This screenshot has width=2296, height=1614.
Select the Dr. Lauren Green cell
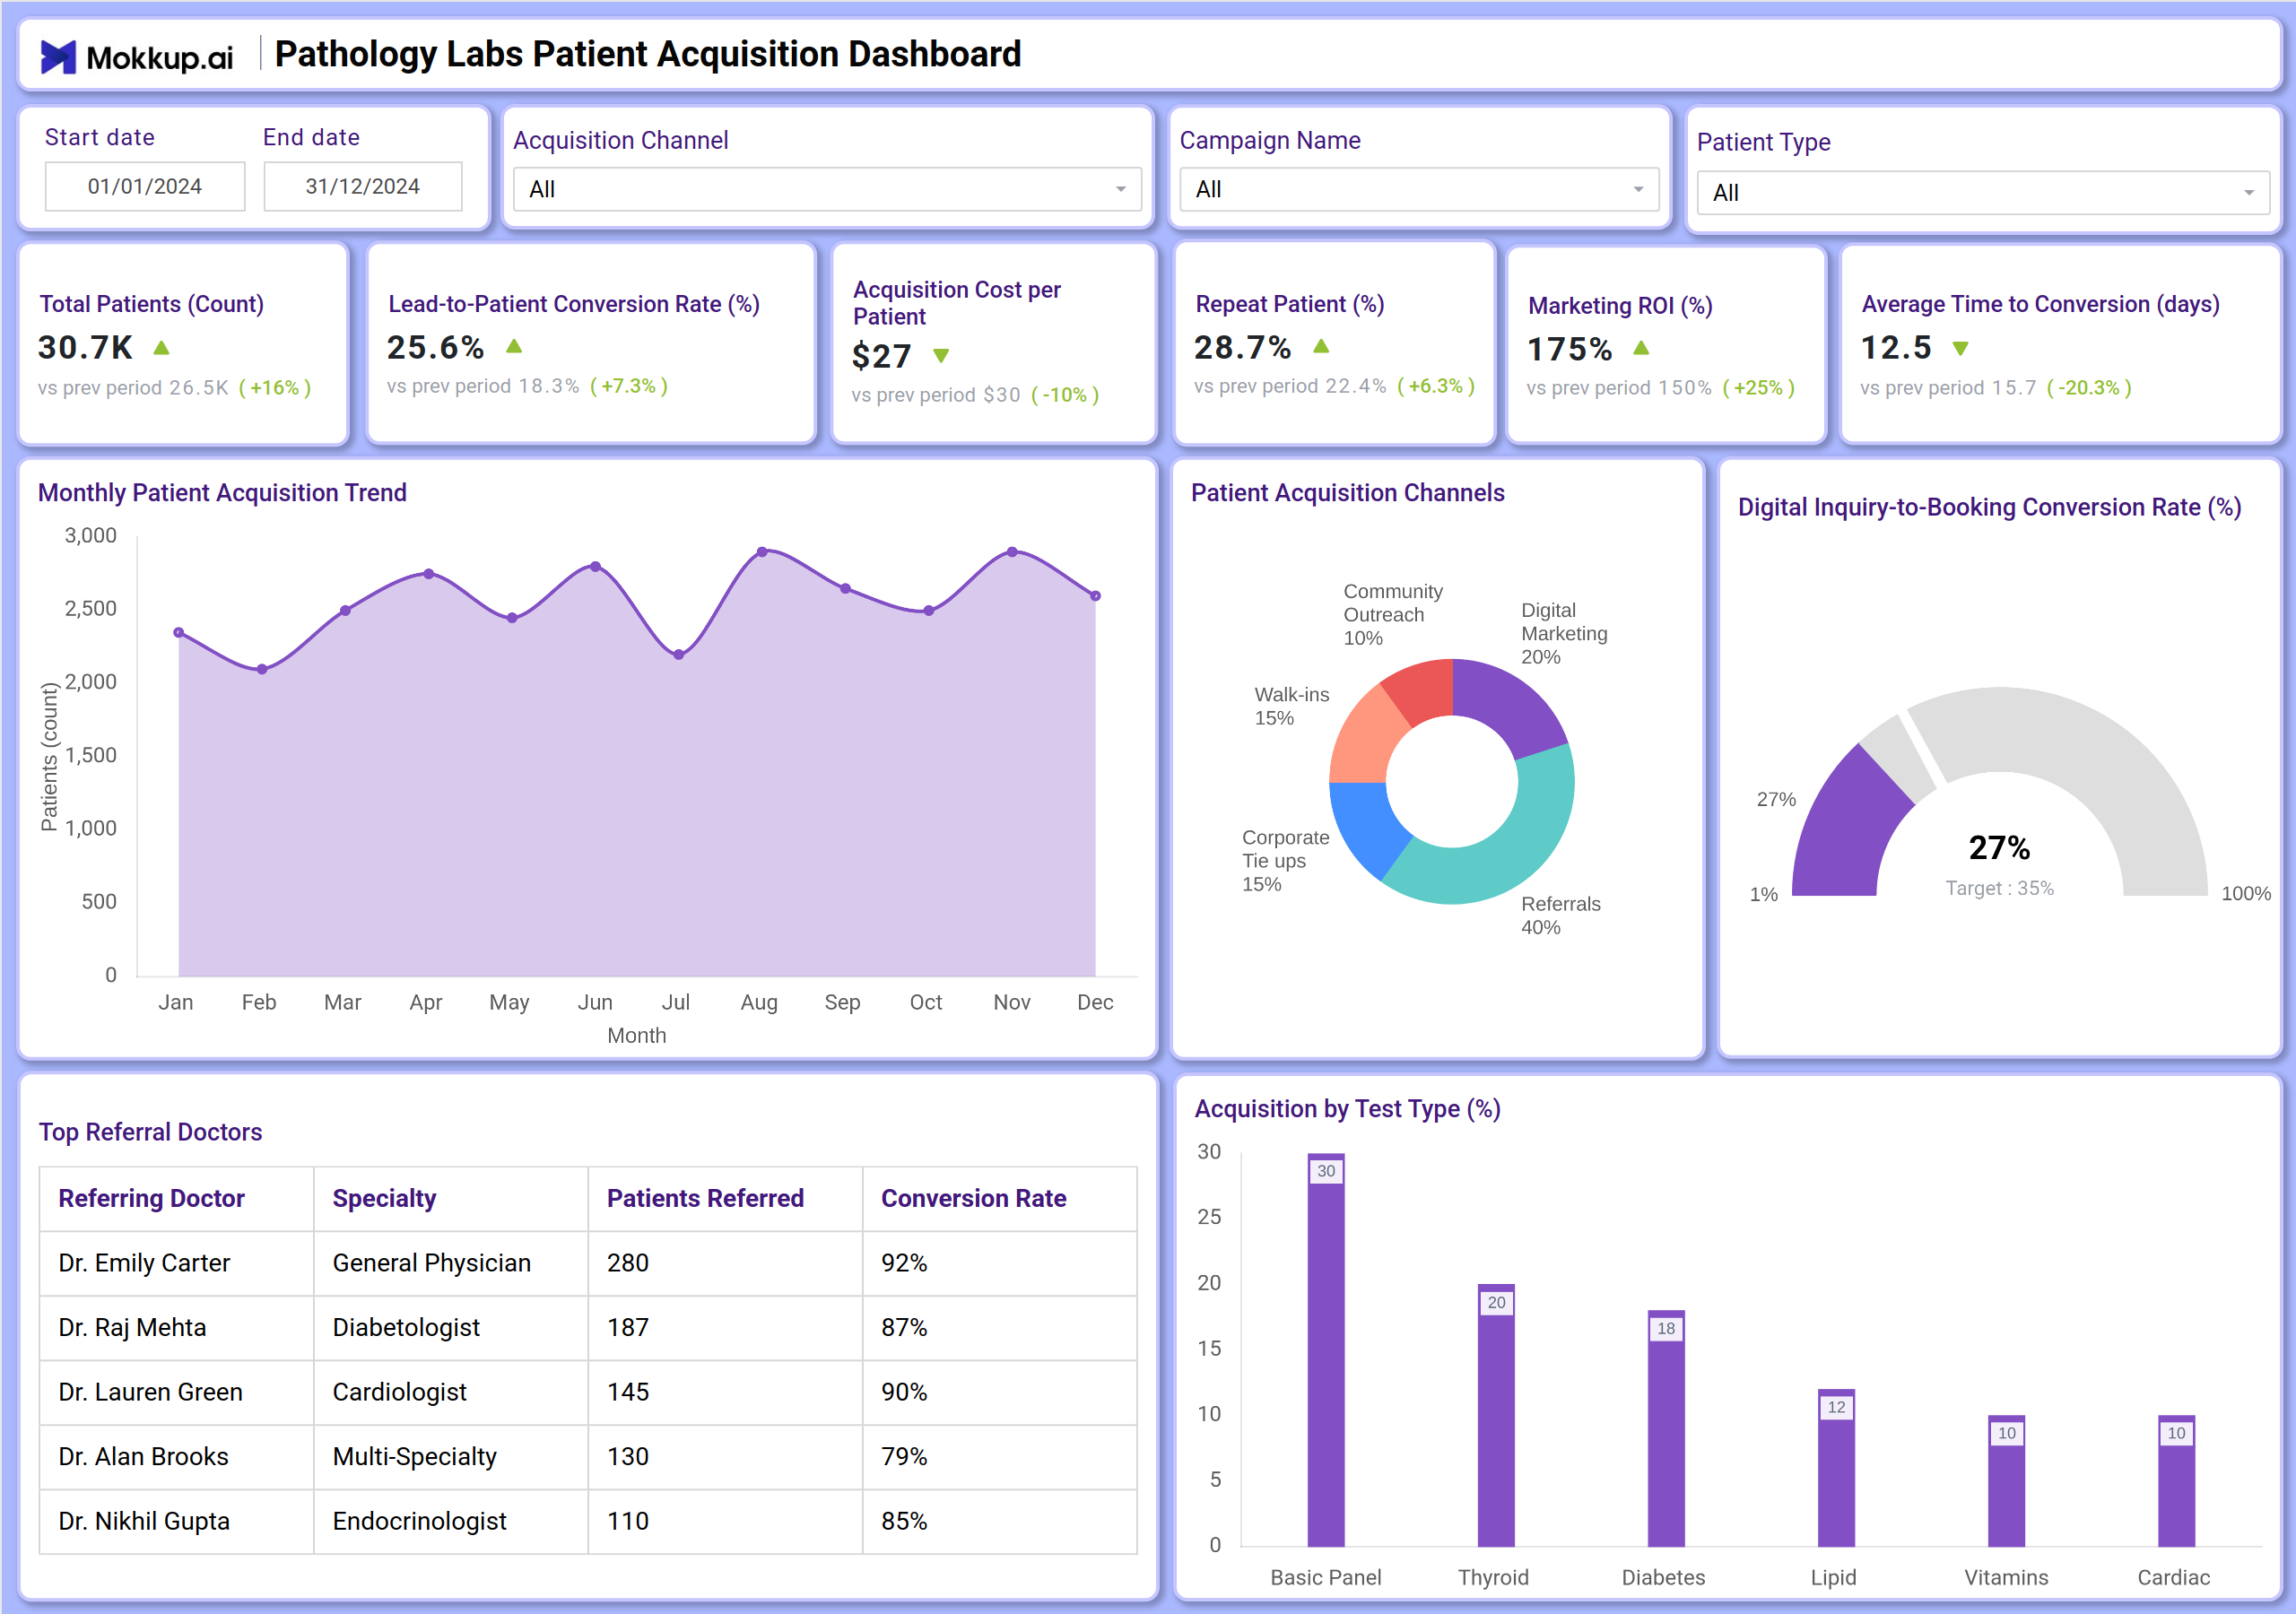(176, 1392)
